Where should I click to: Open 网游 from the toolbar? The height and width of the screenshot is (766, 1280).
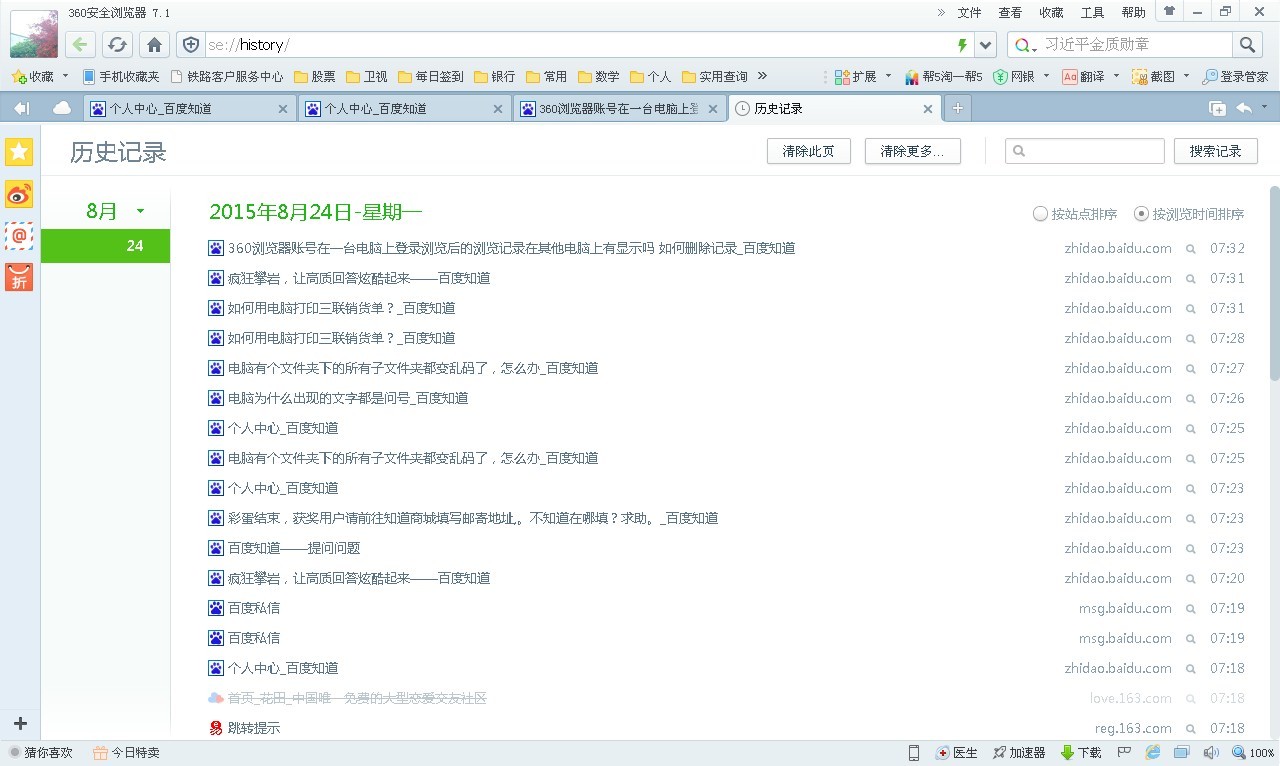(1022, 76)
